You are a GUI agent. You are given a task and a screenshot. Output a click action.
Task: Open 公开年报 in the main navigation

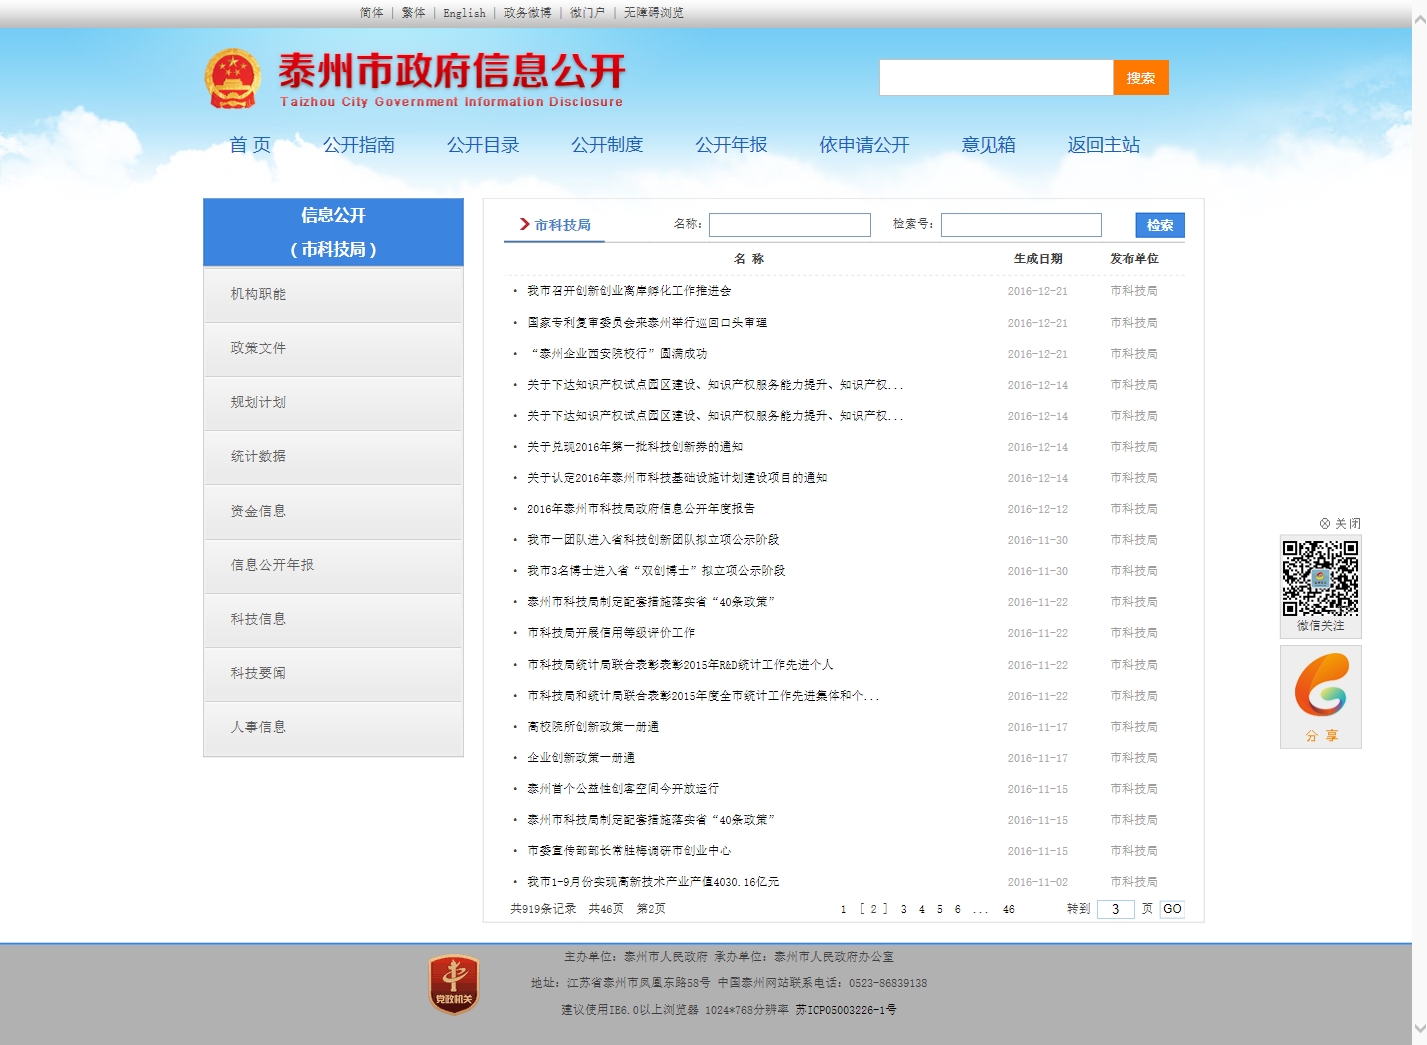click(731, 145)
